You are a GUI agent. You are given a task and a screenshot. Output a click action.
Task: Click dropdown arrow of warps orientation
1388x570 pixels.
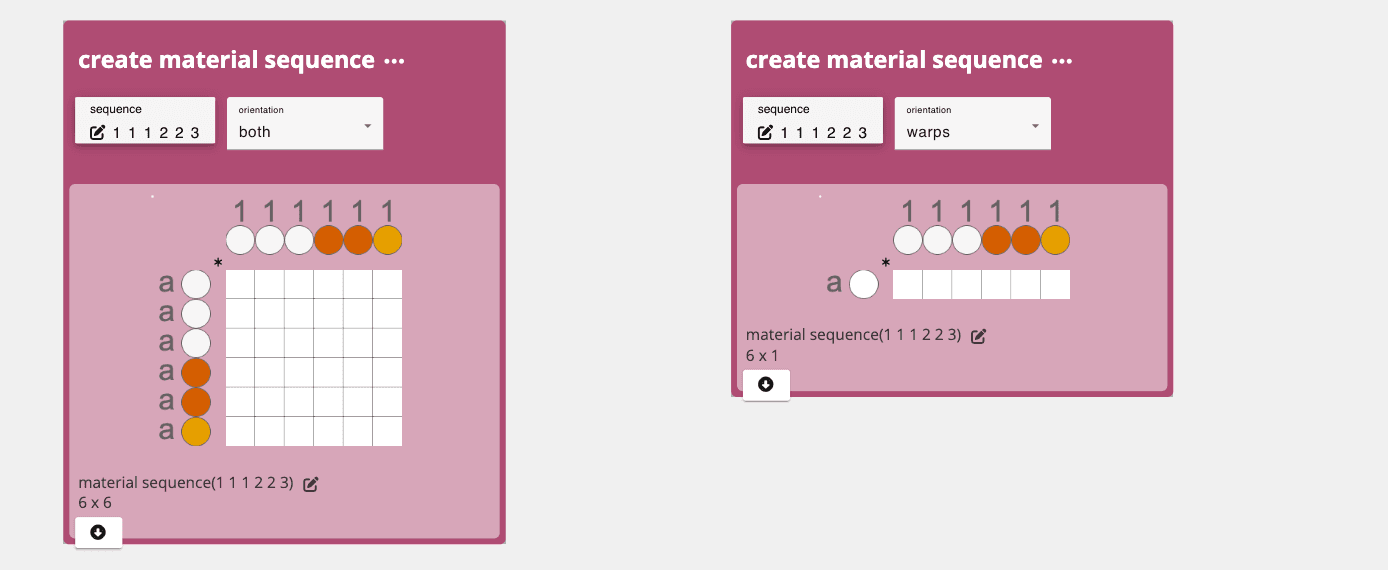[x=1035, y=126]
